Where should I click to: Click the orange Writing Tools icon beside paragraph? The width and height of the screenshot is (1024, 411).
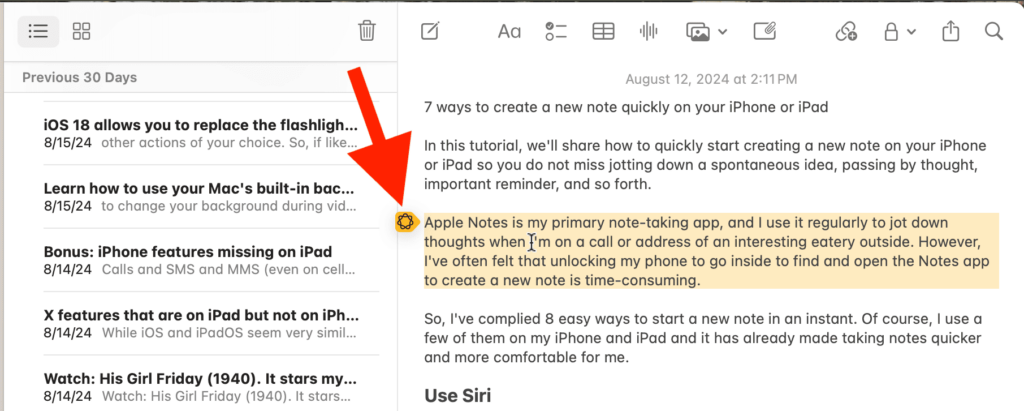[405, 222]
